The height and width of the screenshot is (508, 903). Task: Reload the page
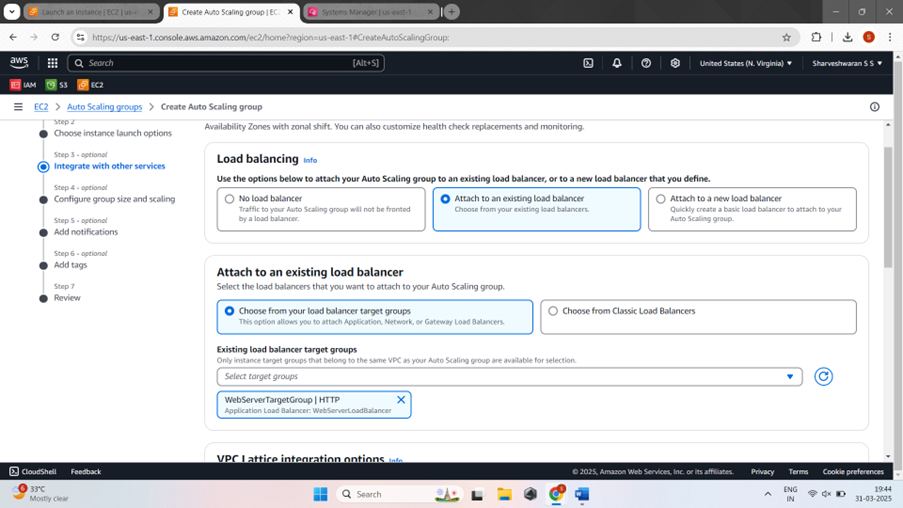[55, 37]
